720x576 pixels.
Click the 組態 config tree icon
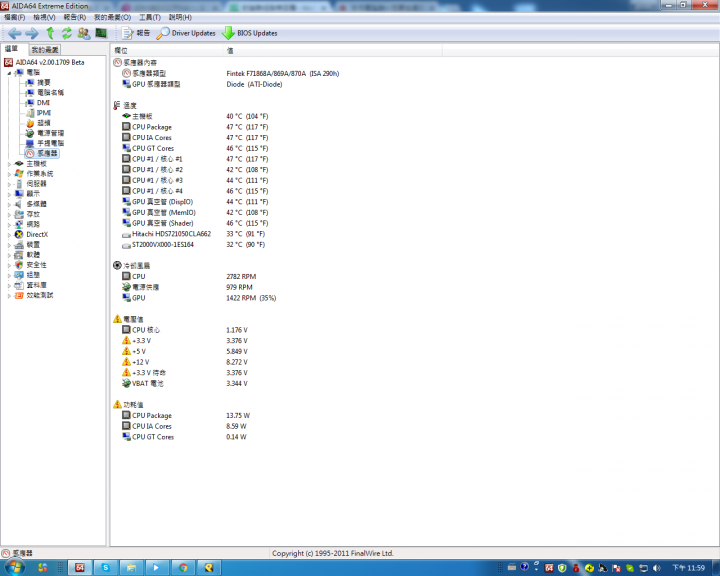click(19, 275)
